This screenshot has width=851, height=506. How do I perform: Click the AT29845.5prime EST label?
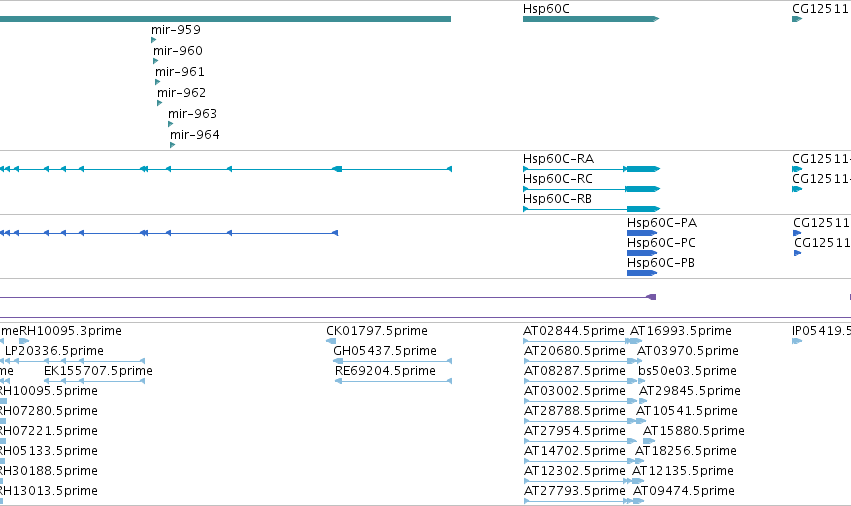pyautogui.click(x=690, y=391)
